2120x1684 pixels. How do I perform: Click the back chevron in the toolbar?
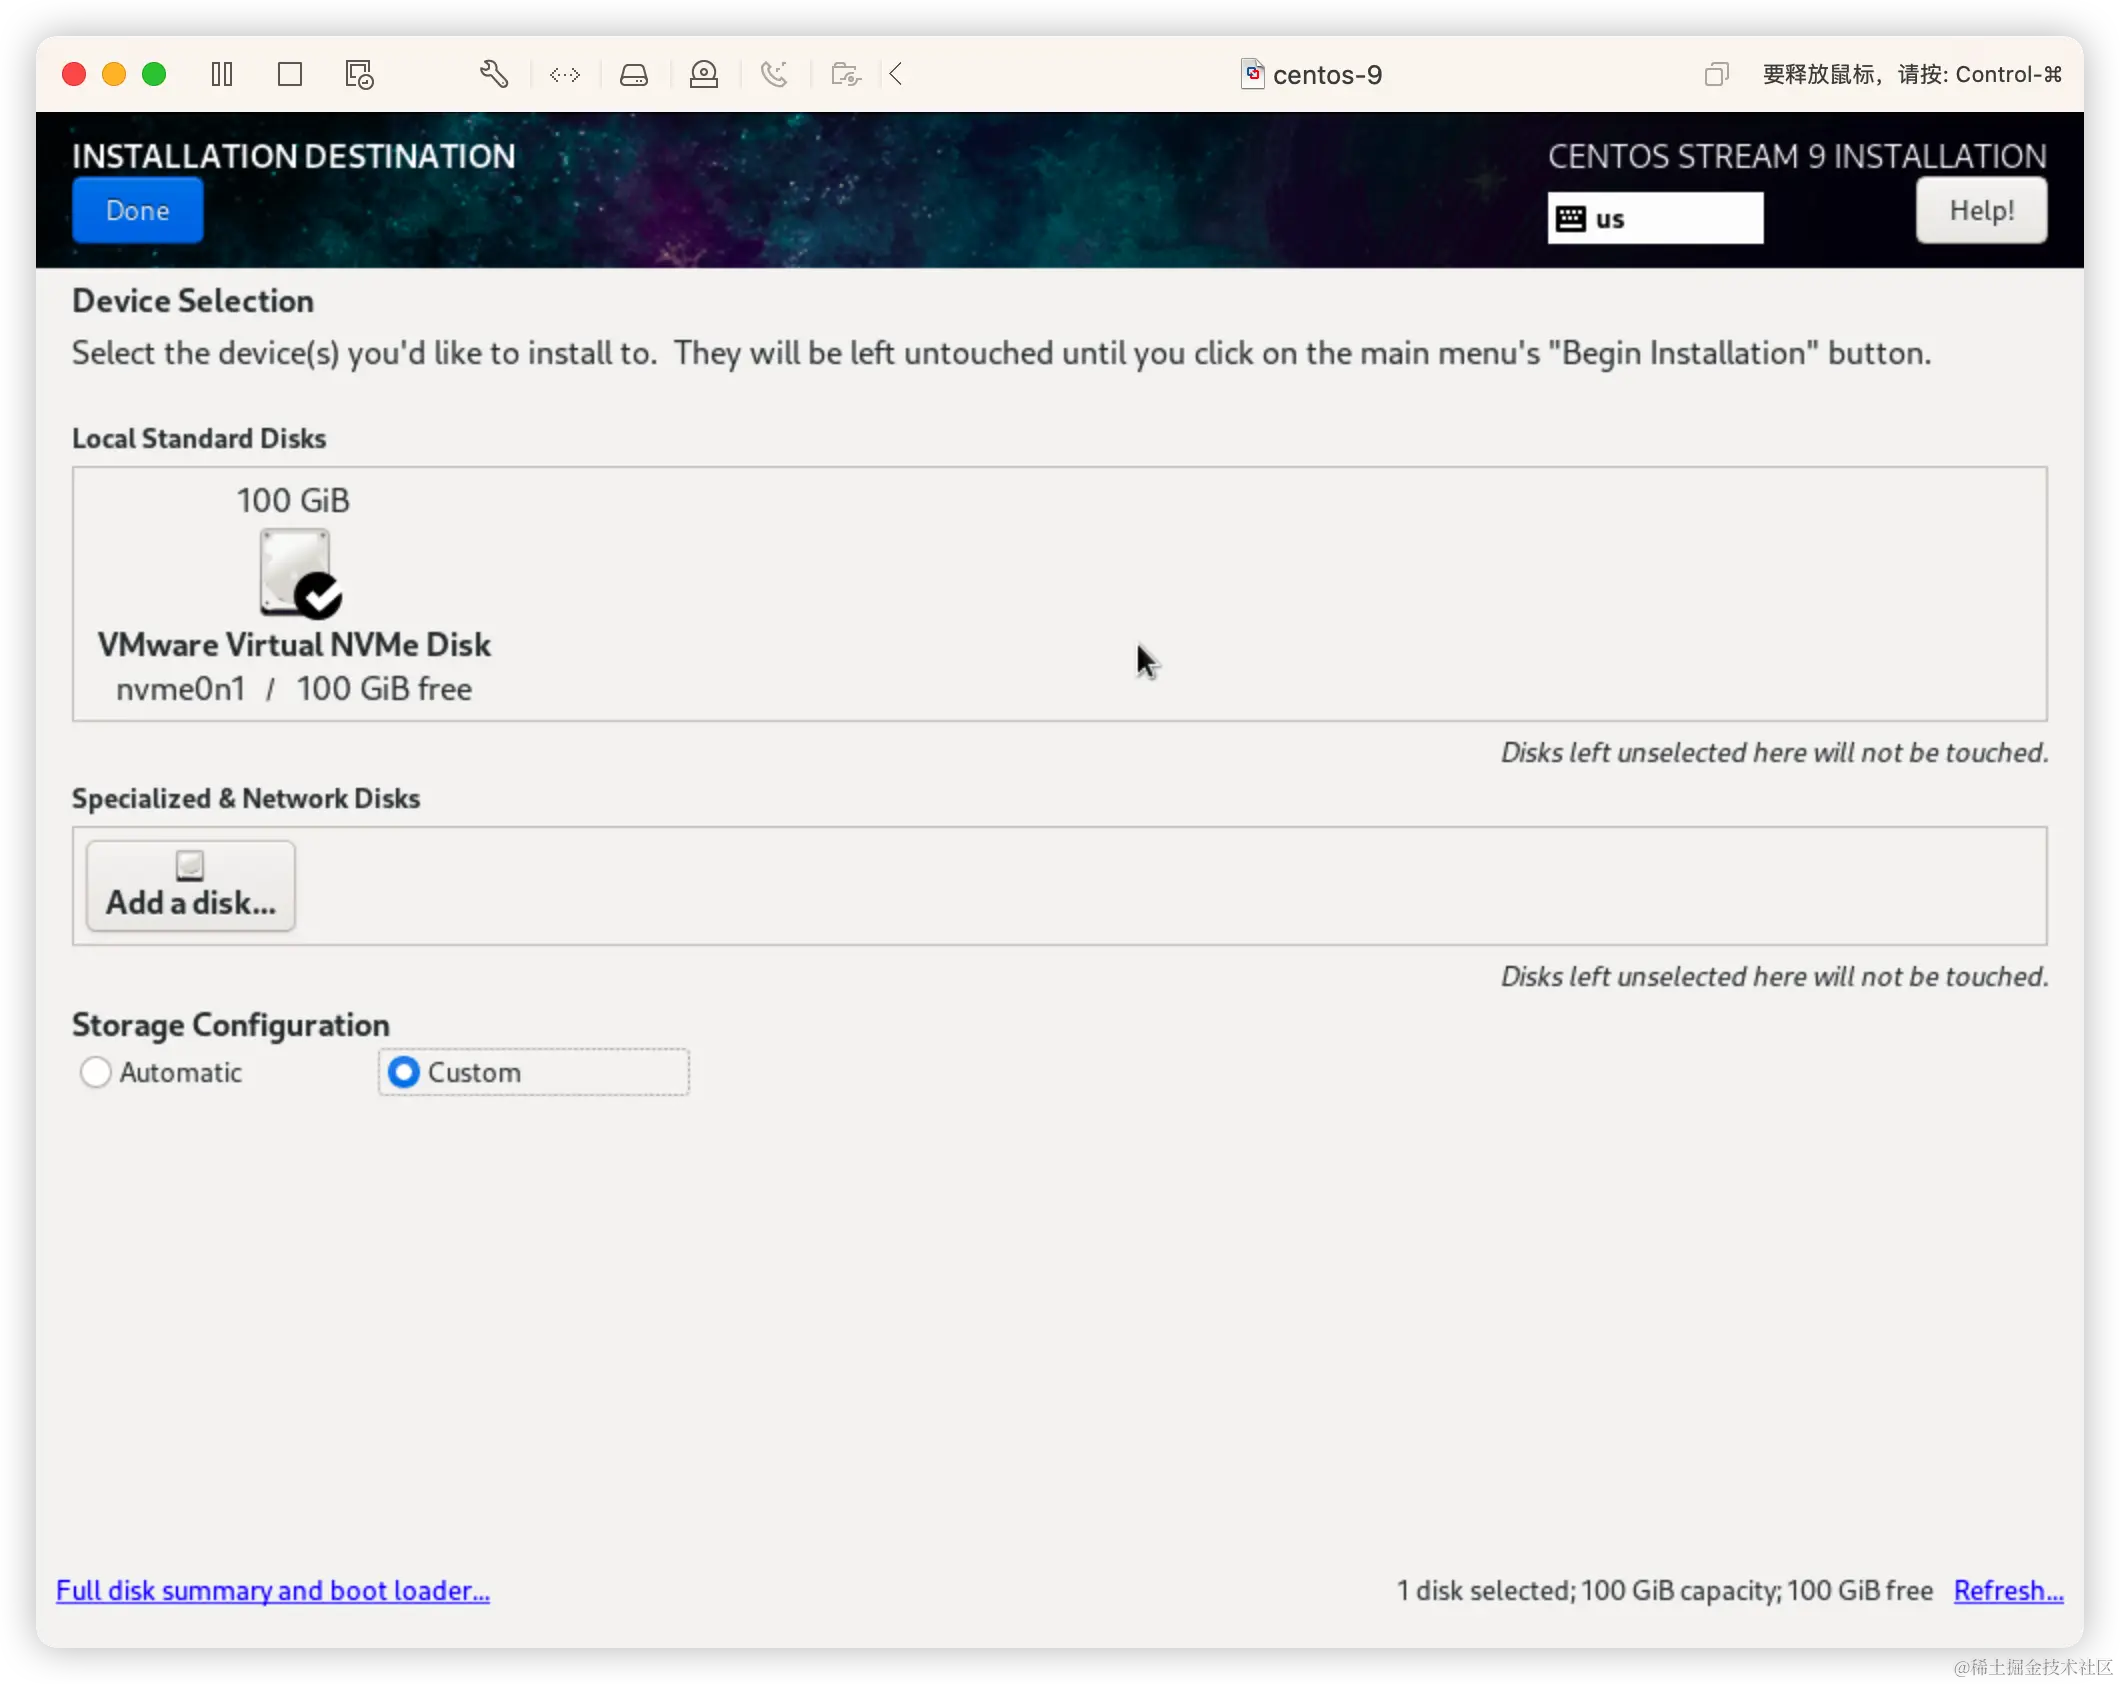coord(896,74)
